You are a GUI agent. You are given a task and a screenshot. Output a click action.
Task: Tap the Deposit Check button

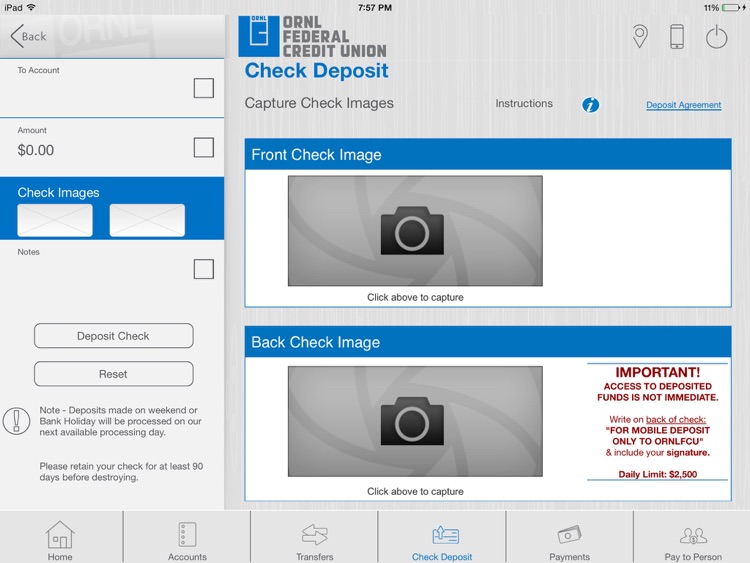point(114,336)
